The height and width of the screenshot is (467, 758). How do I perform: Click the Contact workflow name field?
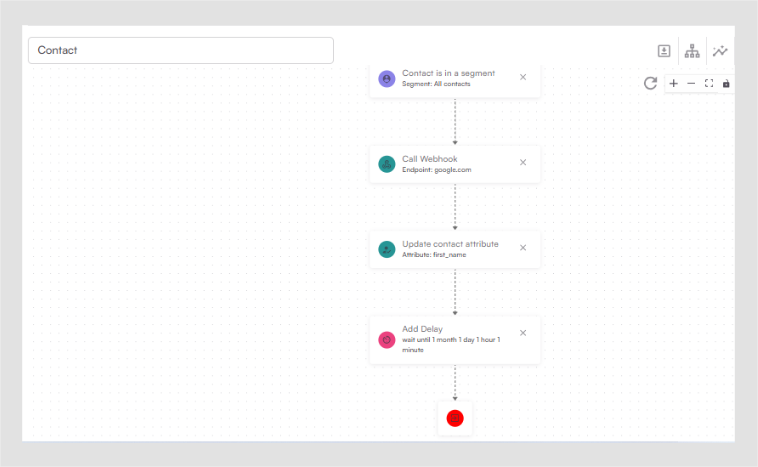[x=180, y=50]
